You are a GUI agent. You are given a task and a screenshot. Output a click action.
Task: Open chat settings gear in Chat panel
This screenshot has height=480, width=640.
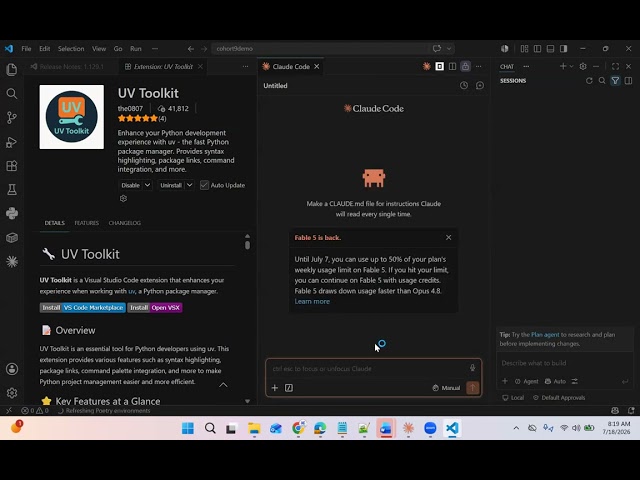click(x=583, y=66)
